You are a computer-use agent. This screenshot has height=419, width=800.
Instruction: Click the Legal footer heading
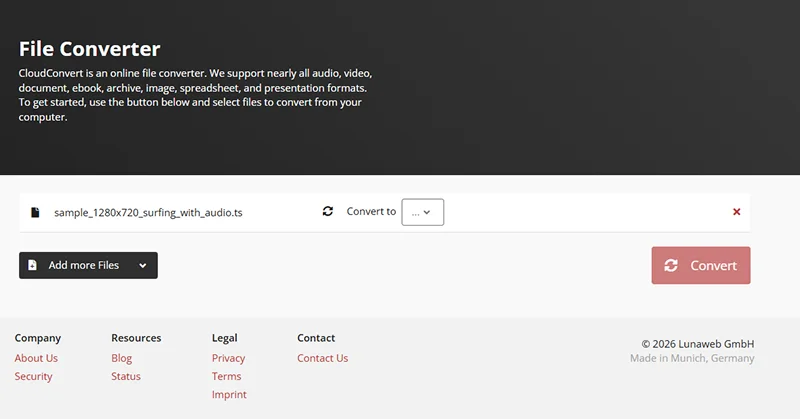tap(224, 338)
